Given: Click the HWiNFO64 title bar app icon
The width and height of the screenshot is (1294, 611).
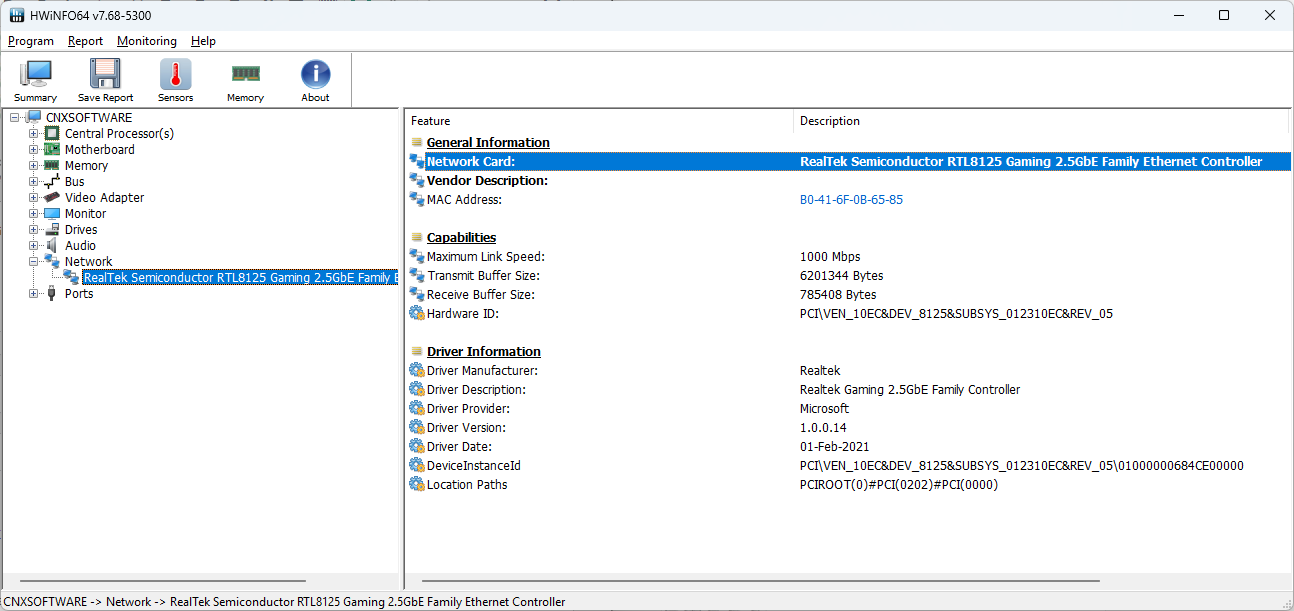Looking at the screenshot, I should [x=17, y=15].
